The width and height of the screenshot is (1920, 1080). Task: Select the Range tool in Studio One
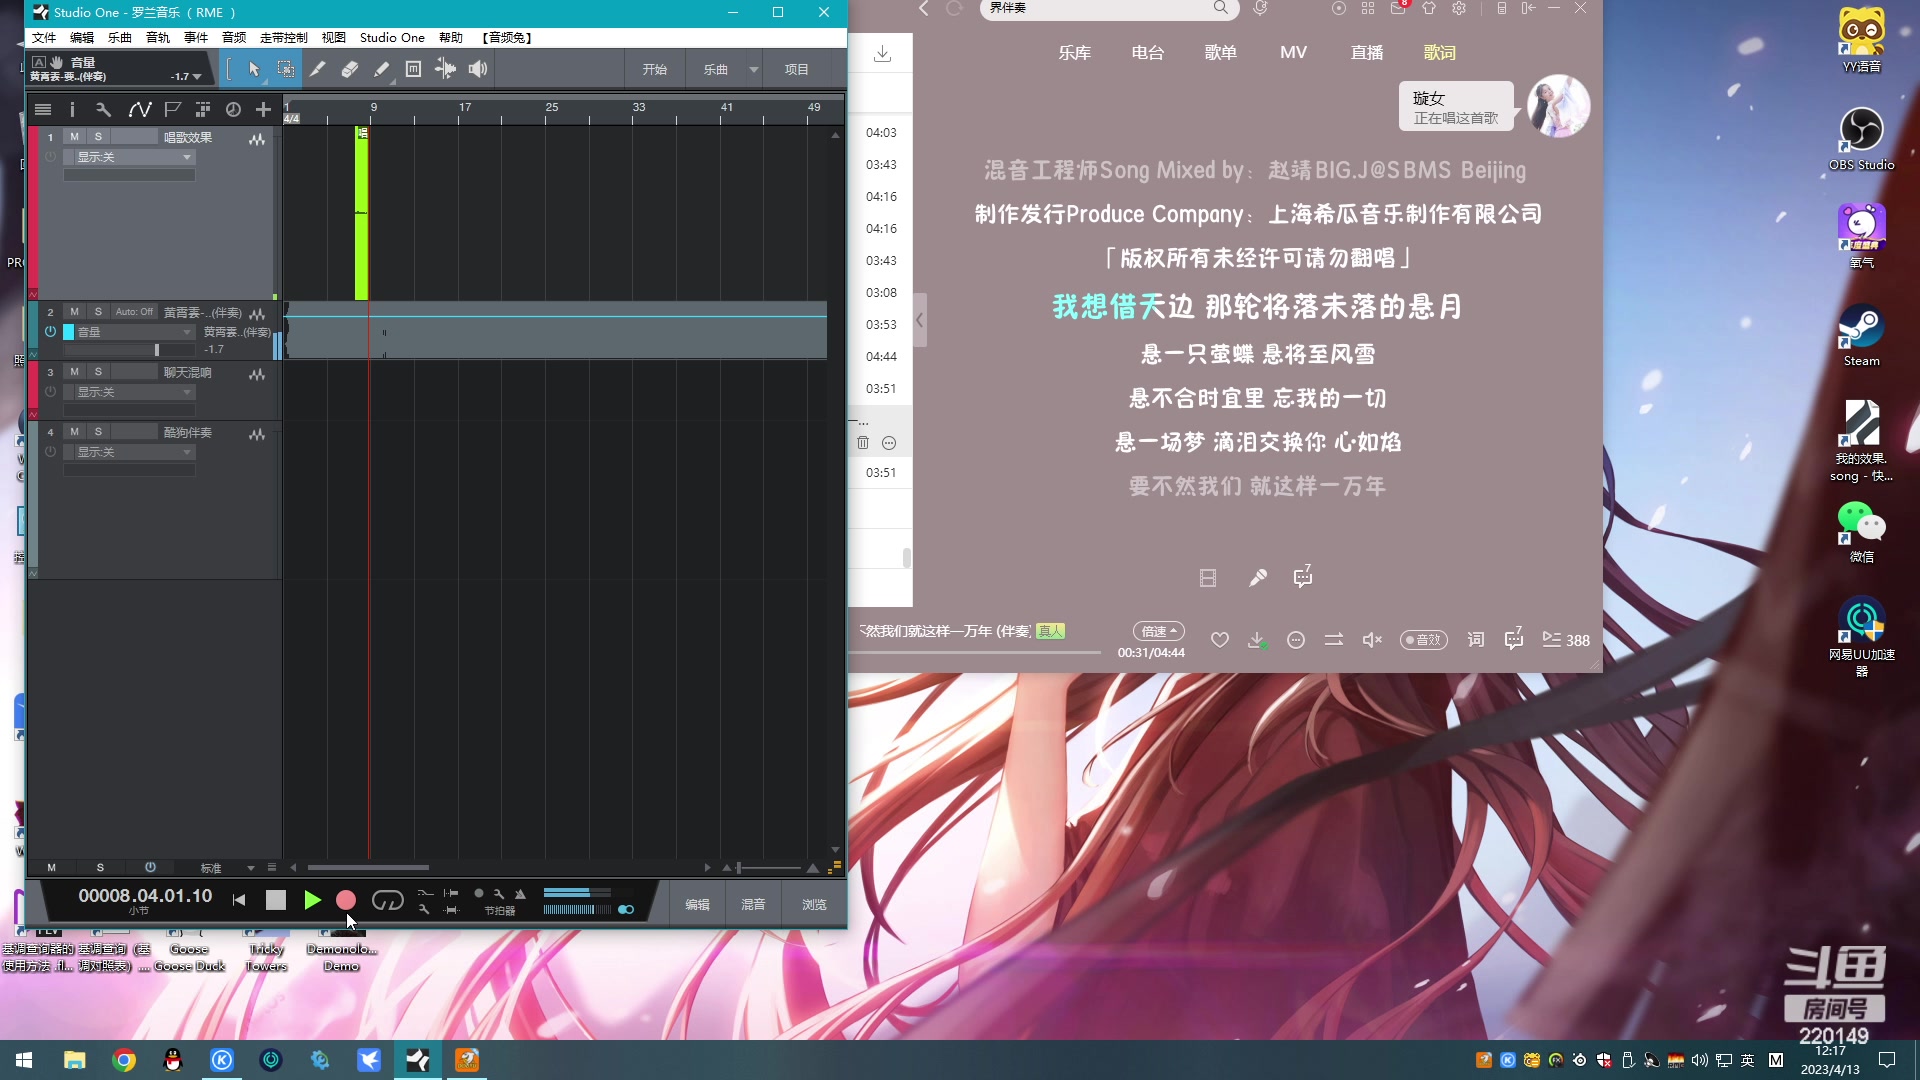pos(286,69)
